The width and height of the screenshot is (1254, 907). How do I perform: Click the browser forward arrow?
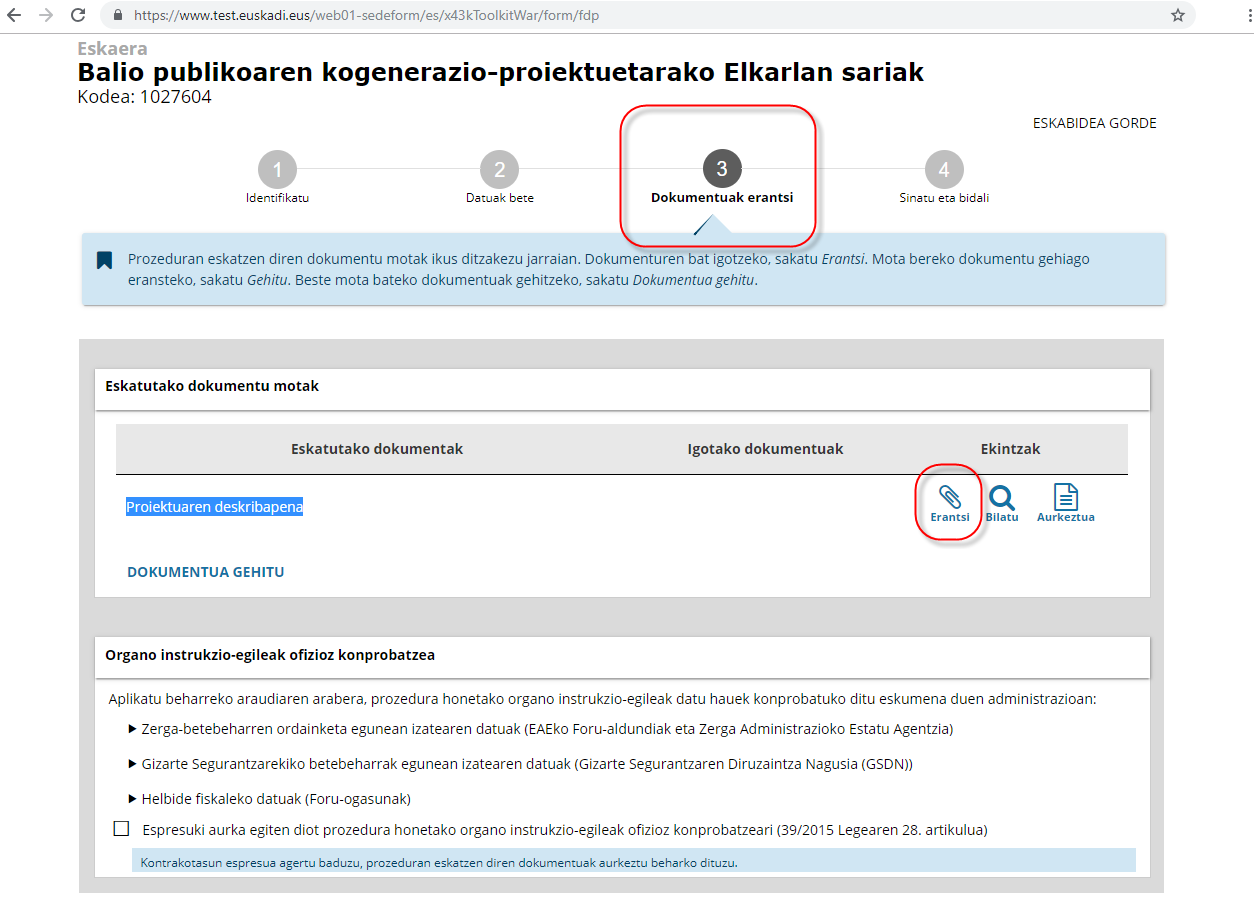coord(46,15)
